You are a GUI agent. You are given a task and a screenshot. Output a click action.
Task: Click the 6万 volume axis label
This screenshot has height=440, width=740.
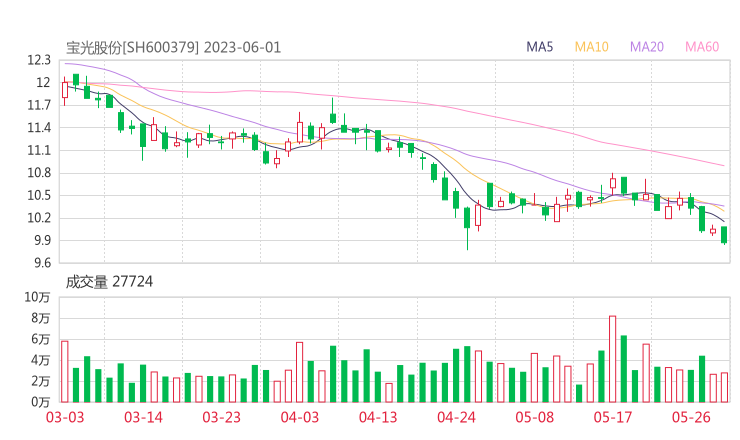coord(41,339)
